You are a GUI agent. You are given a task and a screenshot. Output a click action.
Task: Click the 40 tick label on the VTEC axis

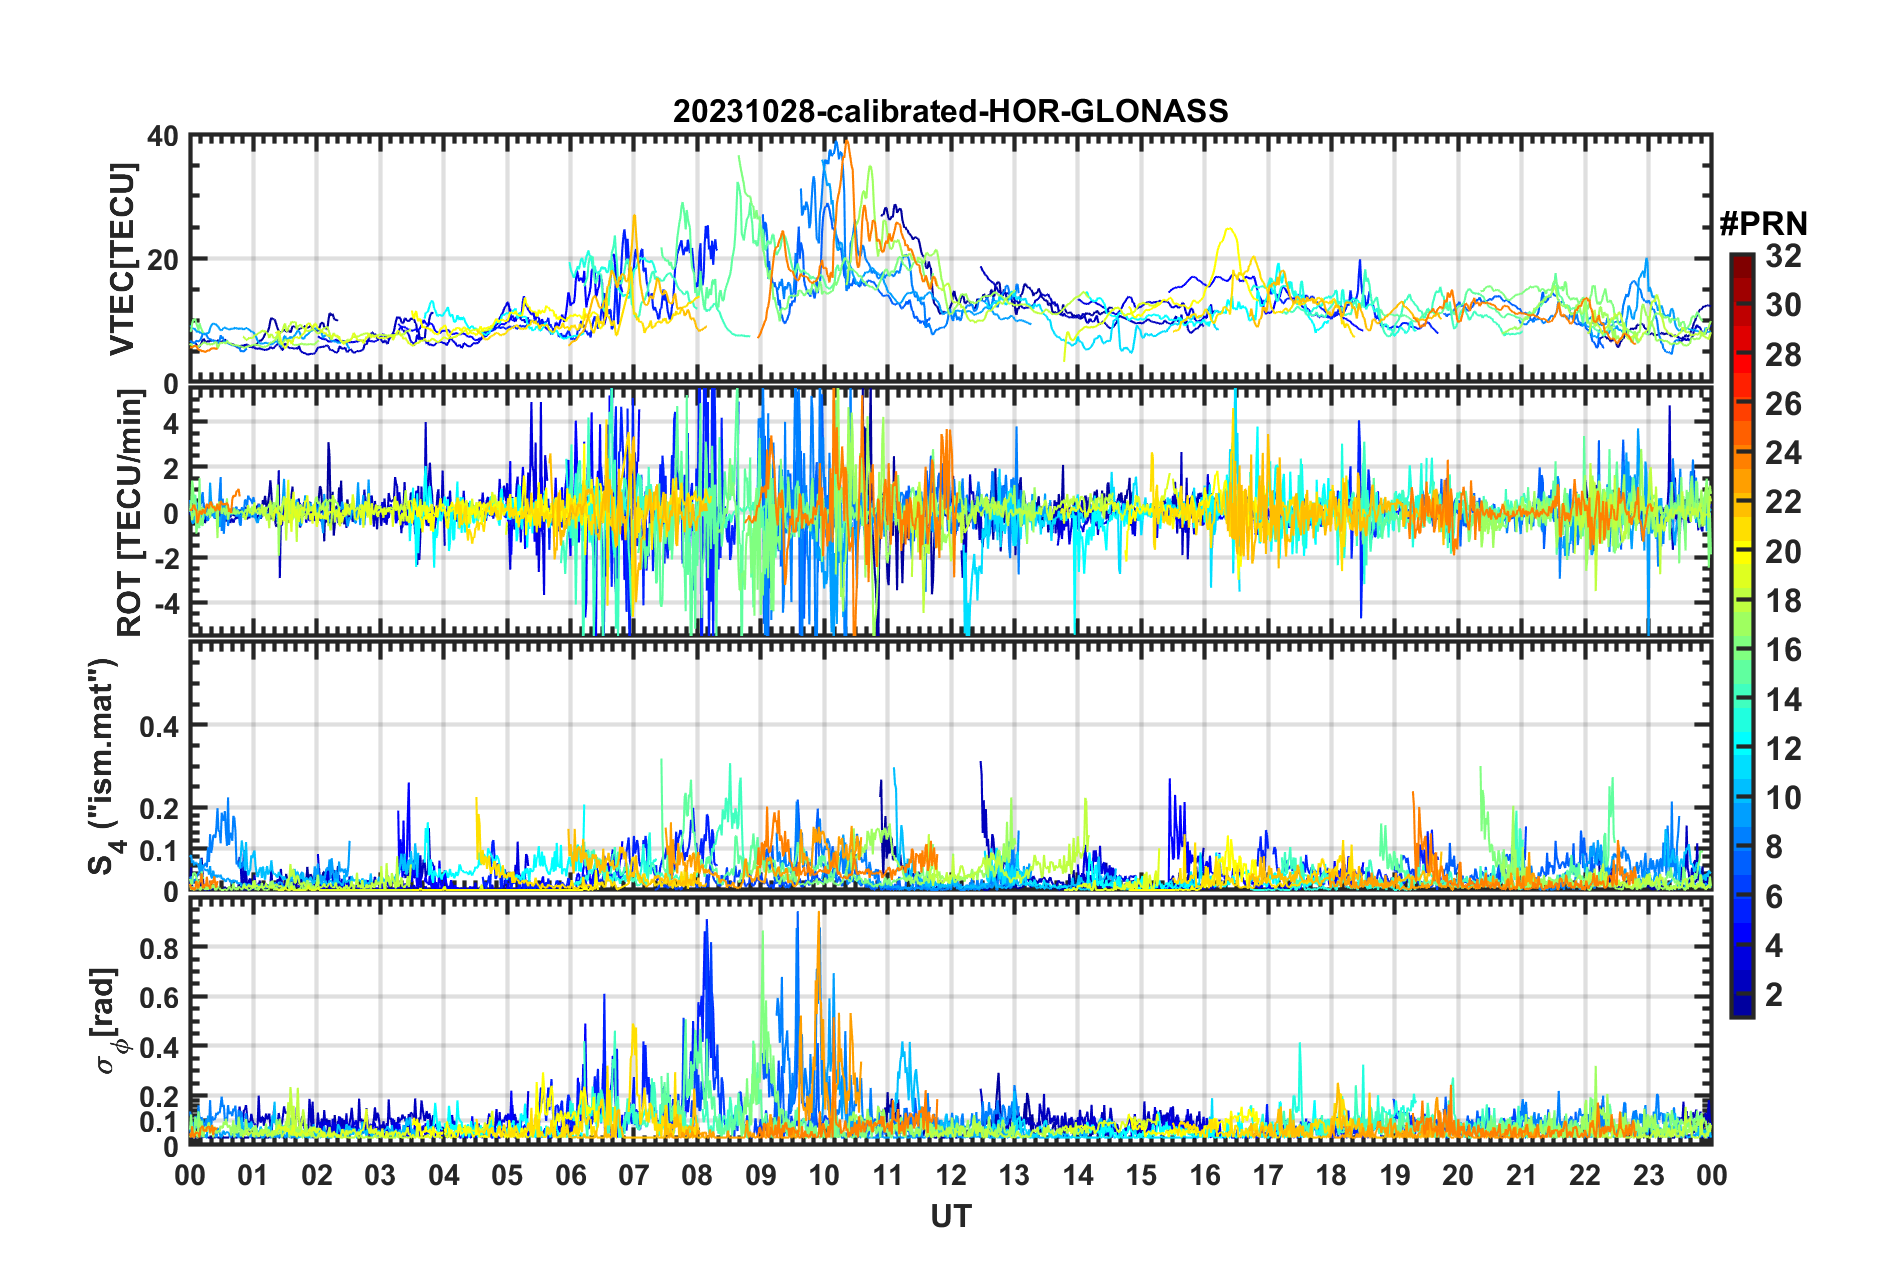pyautogui.click(x=162, y=136)
